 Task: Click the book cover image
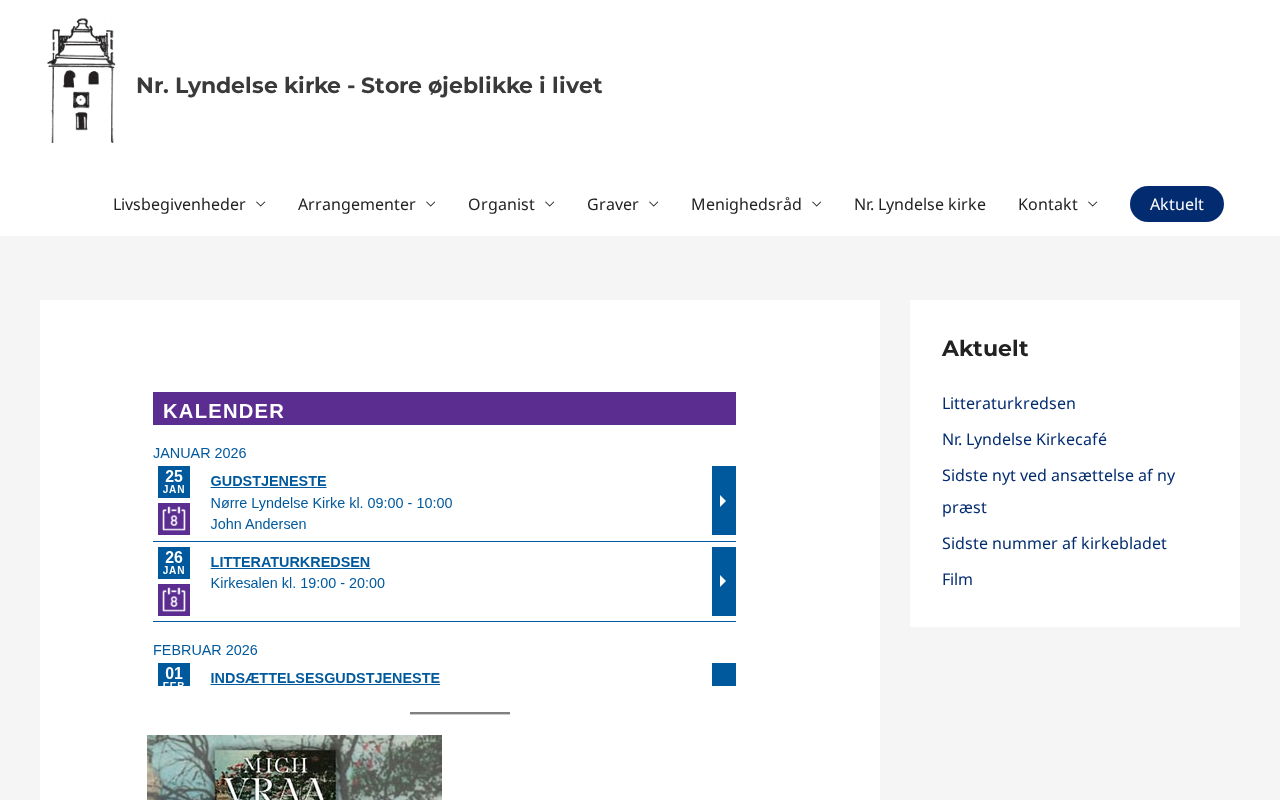294,768
